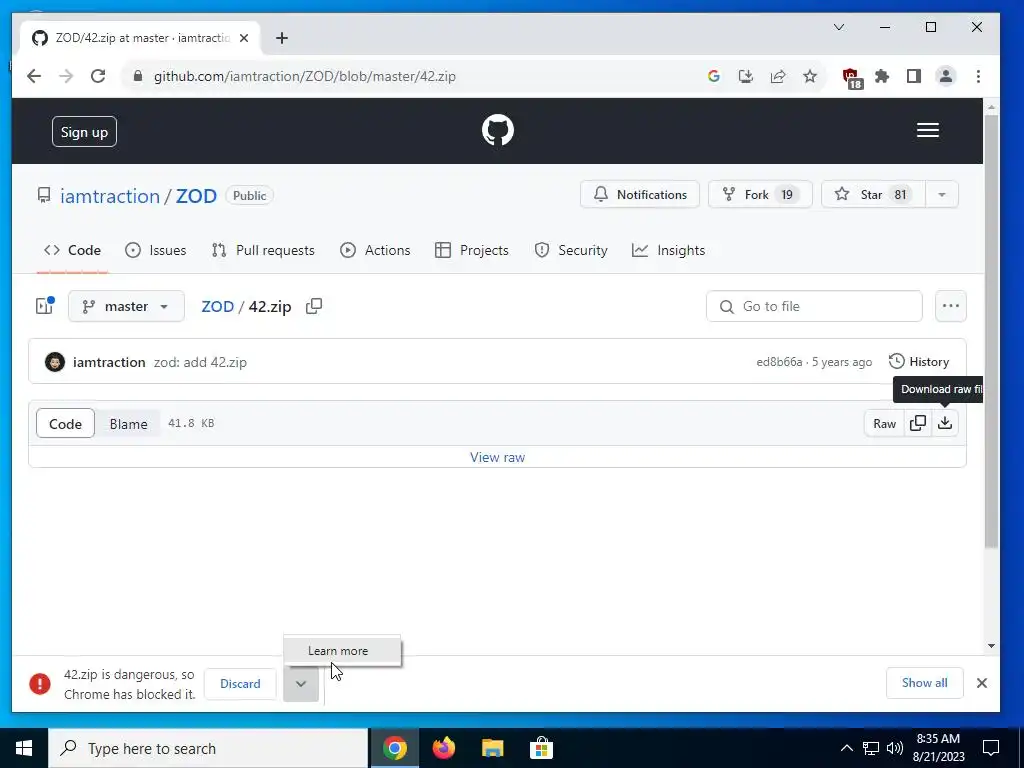Click the red warning icon for 42.zip
1024x768 pixels.
40,684
